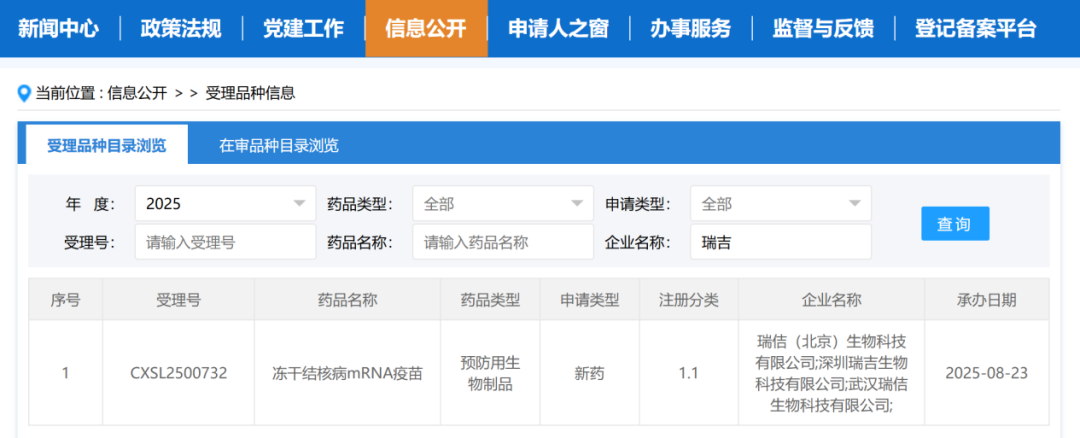This screenshot has width=1080, height=438.
Task: Click the 信息公开 breadcrumb link
Action: [x=137, y=93]
